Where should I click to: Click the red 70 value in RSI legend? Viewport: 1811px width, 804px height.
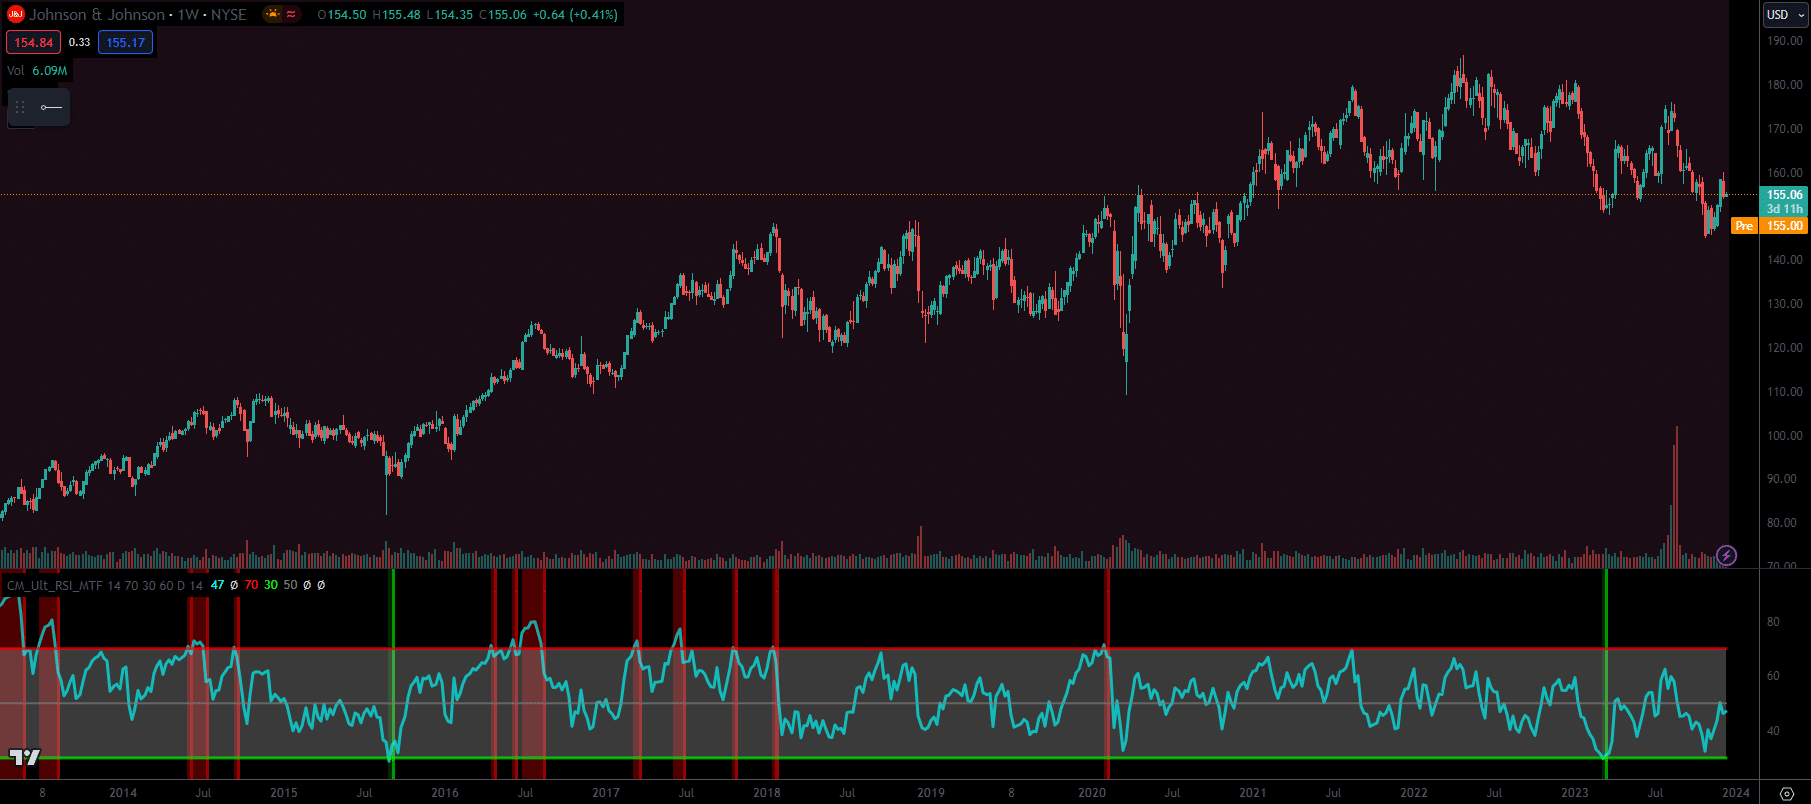click(x=251, y=585)
